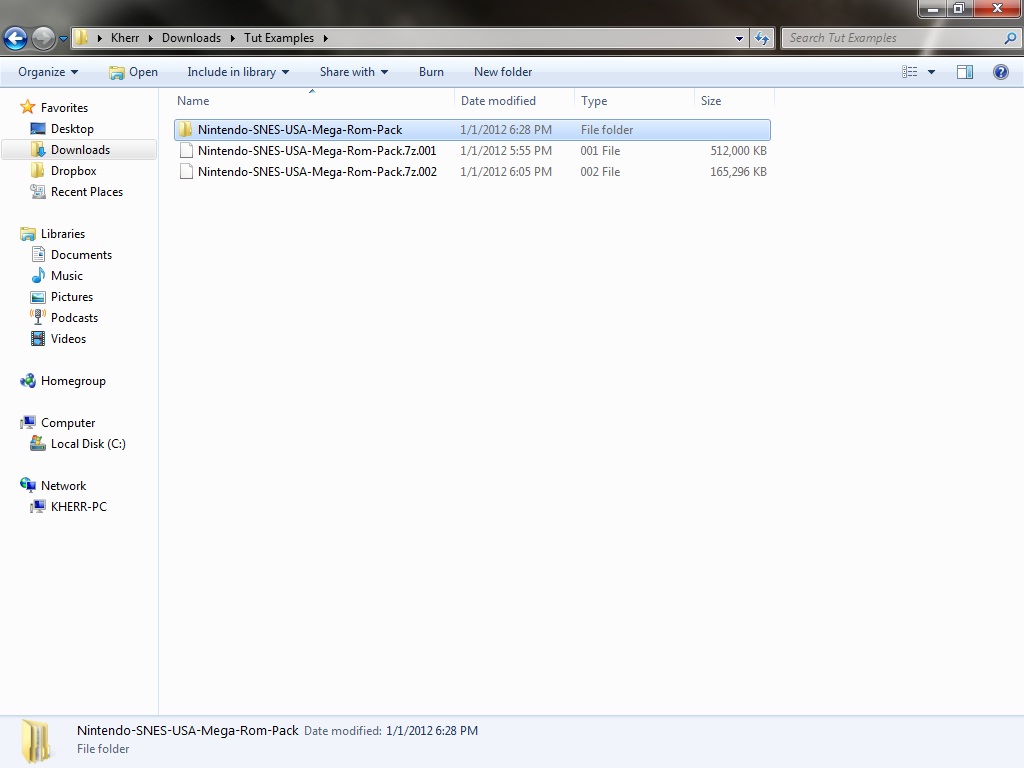
Task: Select the Dropbox favorite in sidebar
Action: [x=73, y=171]
